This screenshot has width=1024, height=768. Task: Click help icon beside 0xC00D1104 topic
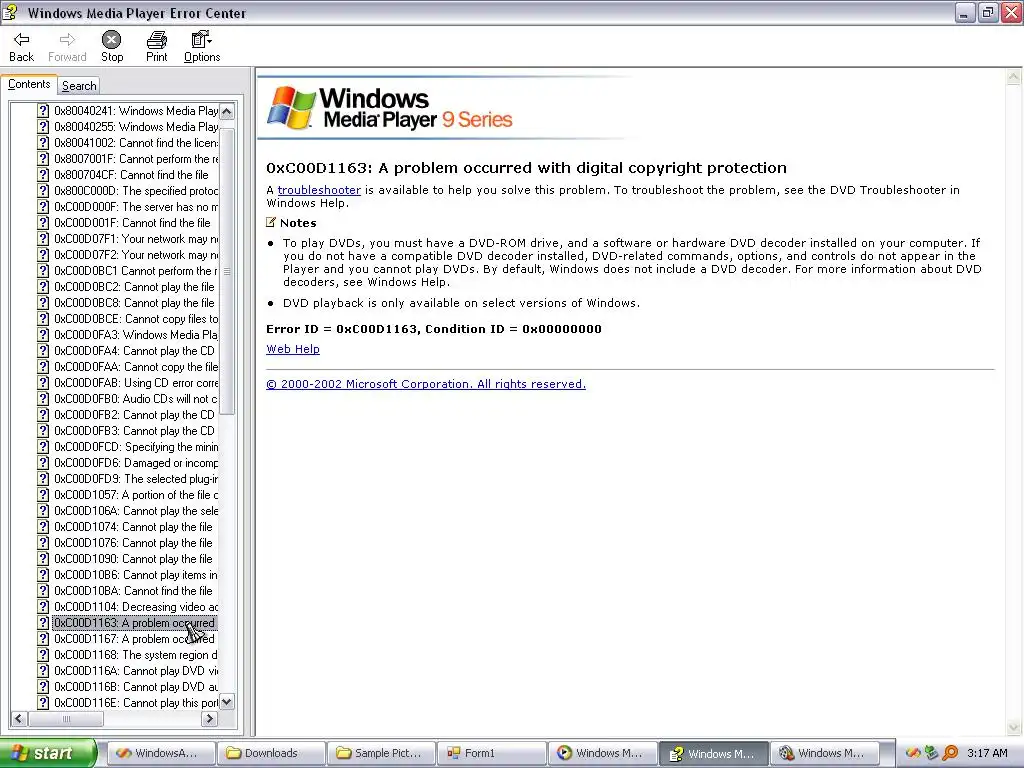point(43,607)
